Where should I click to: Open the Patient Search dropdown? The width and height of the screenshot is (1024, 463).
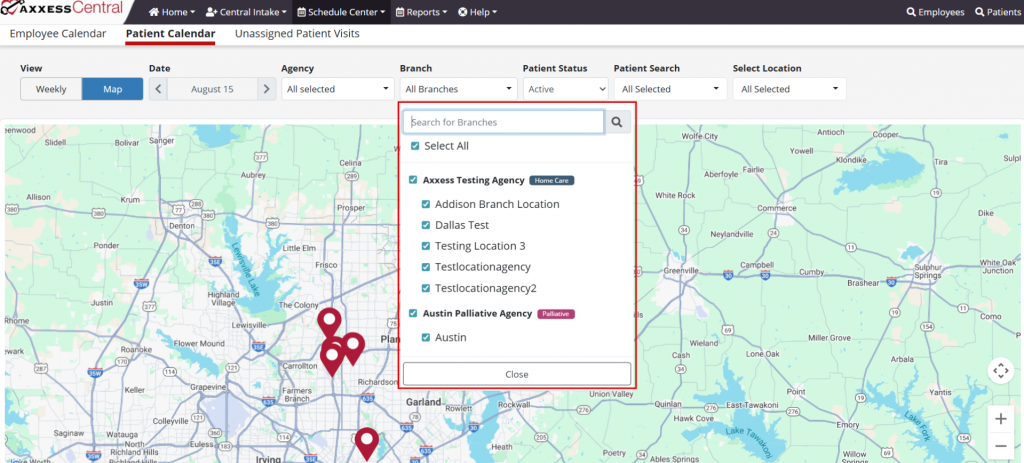[671, 89]
